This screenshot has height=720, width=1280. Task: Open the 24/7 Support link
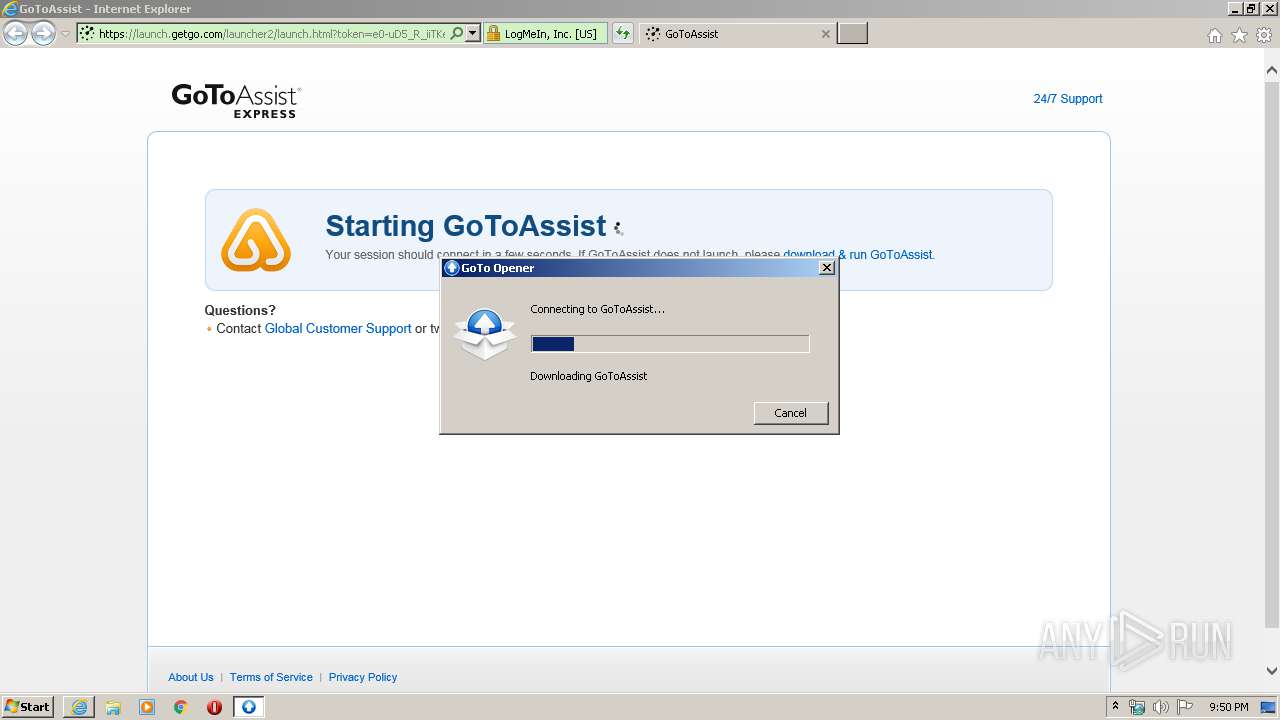tap(1067, 99)
